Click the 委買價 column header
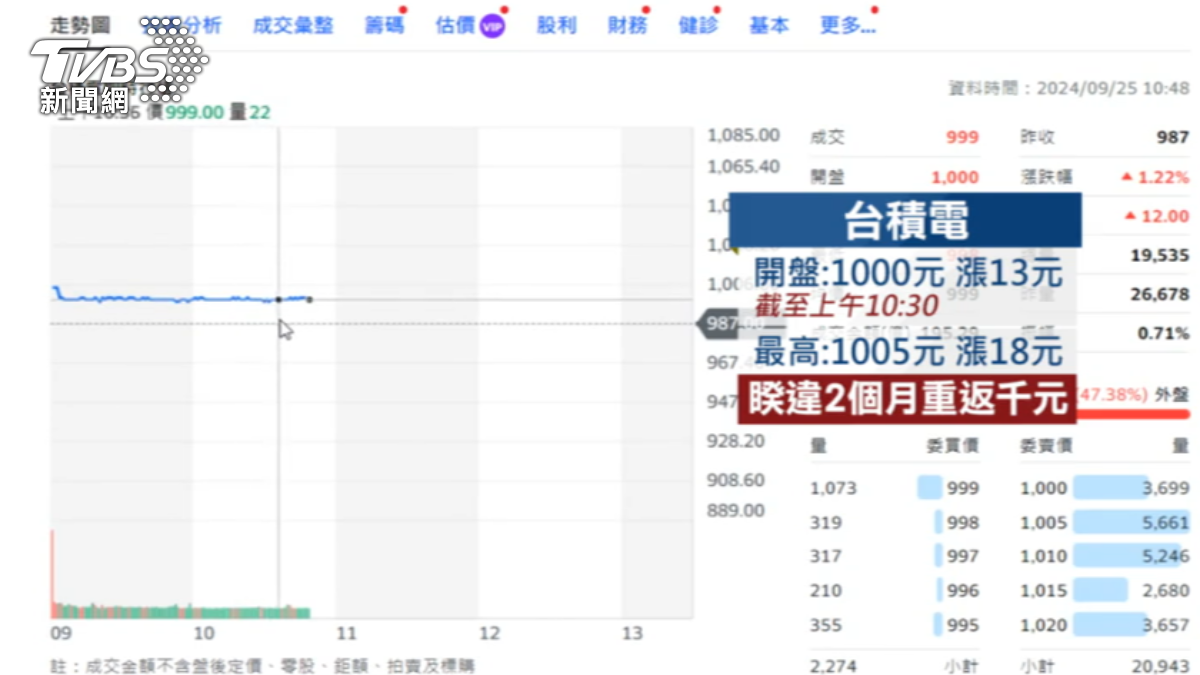 (953, 446)
